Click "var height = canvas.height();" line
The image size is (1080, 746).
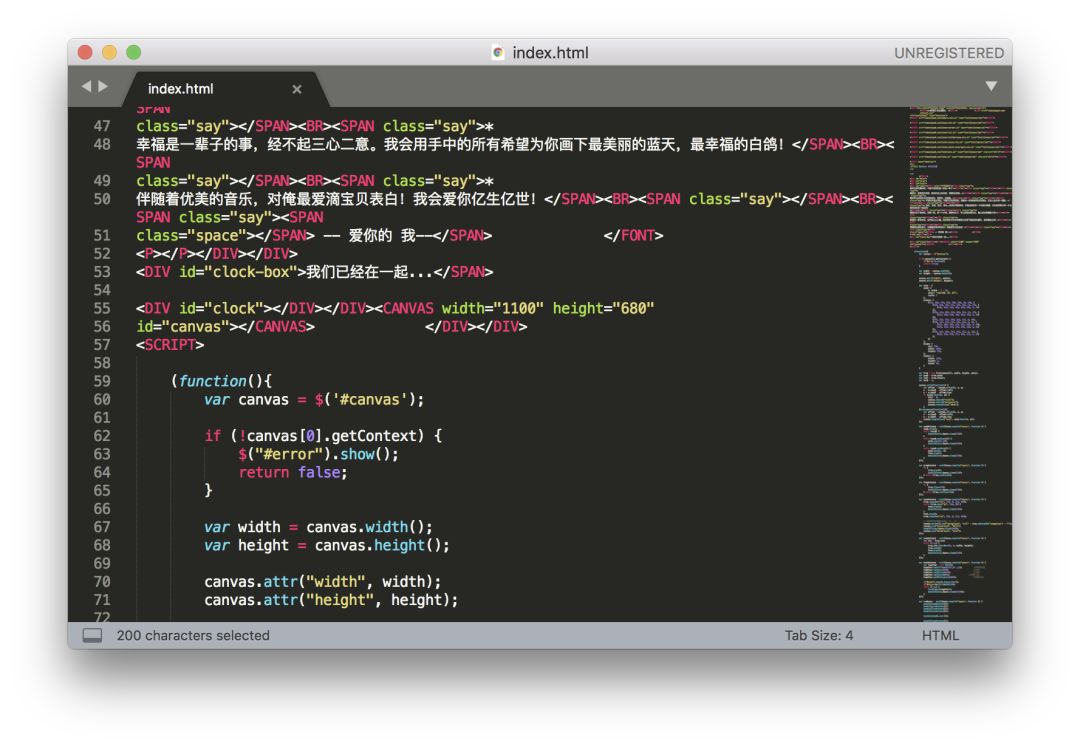coord(326,545)
